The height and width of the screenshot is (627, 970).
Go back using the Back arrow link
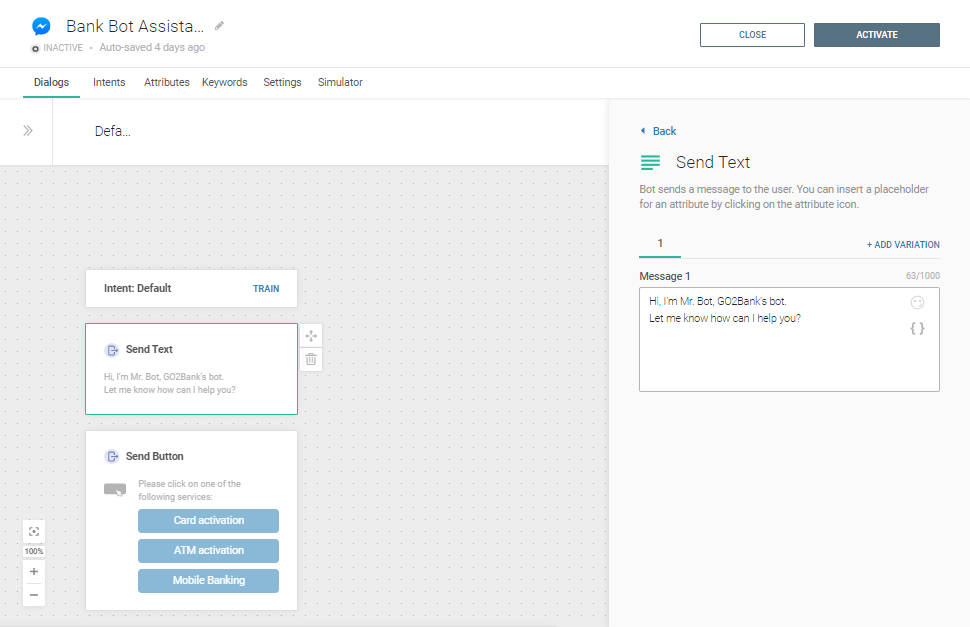(658, 131)
